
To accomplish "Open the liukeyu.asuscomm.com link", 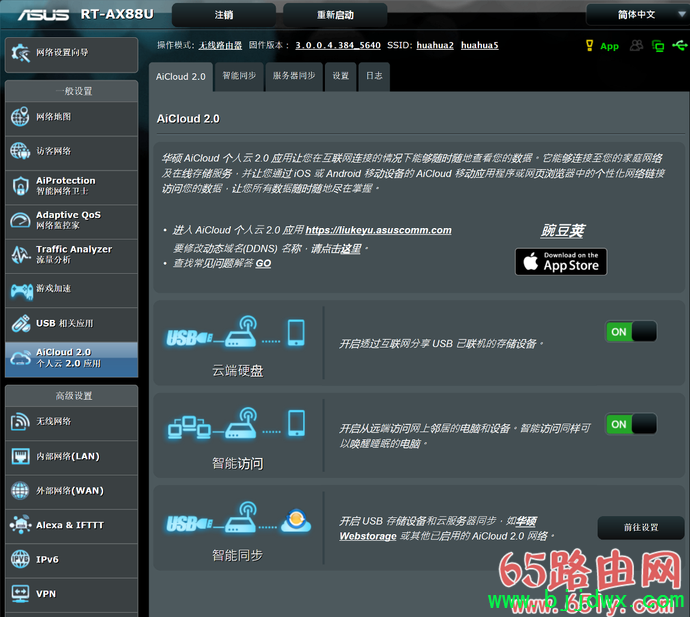I will point(378,230).
